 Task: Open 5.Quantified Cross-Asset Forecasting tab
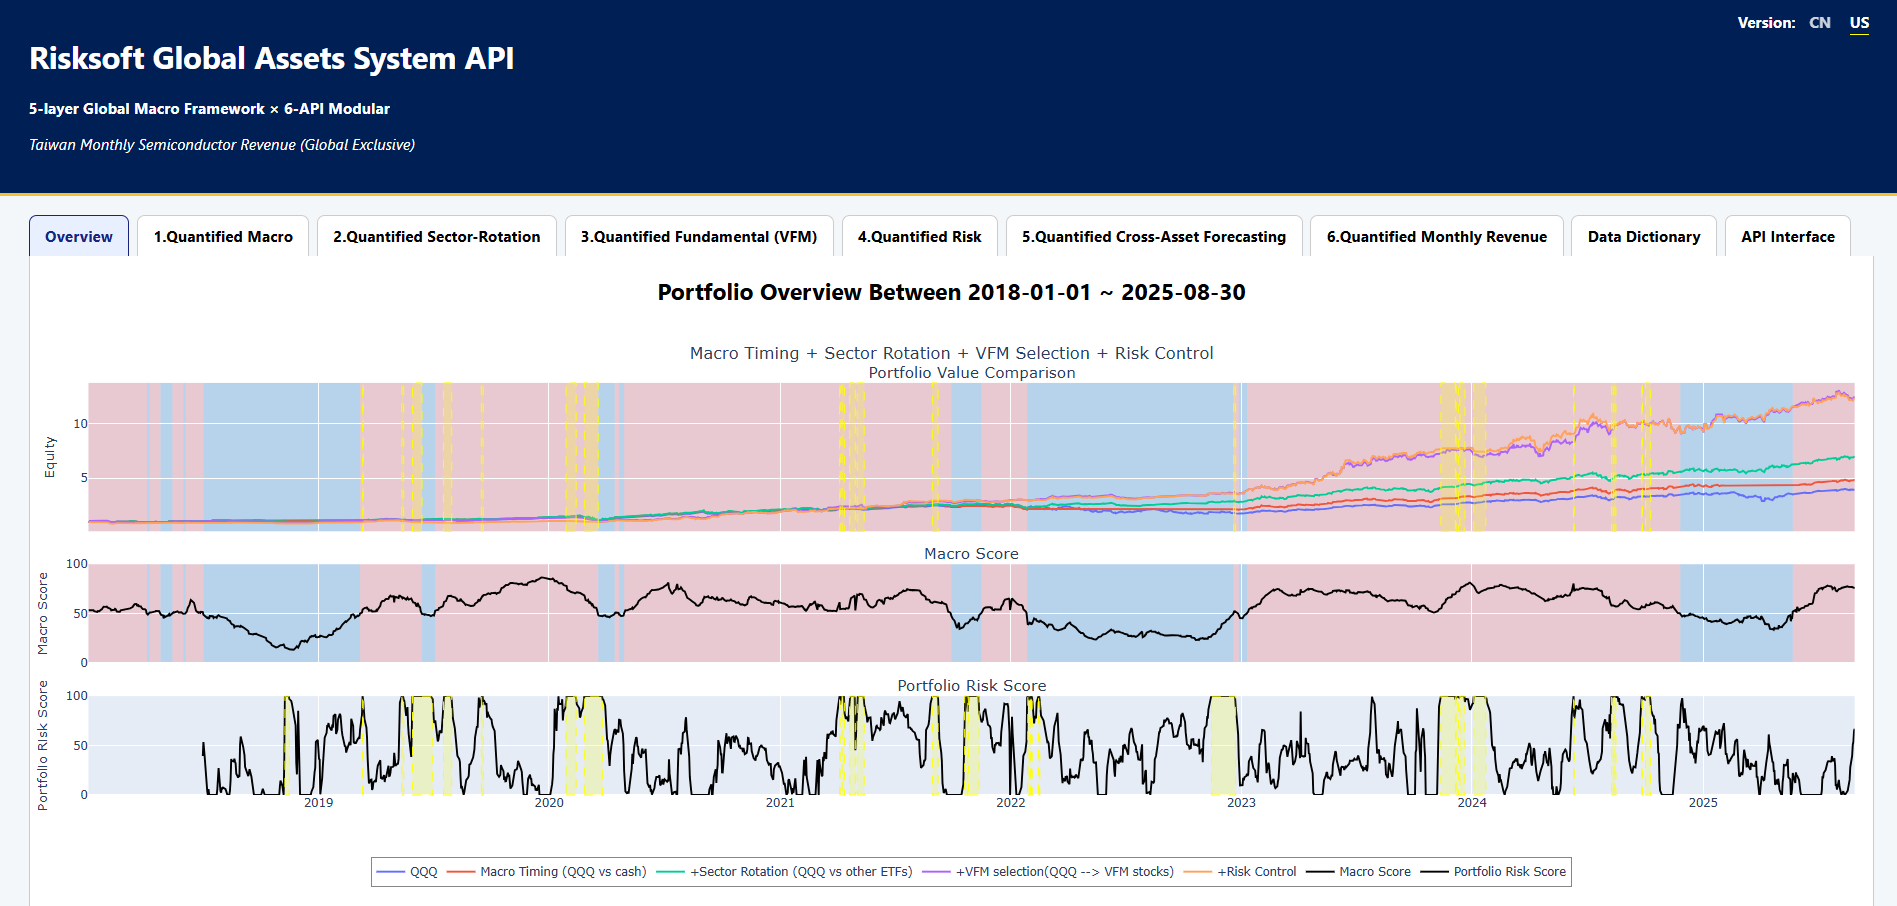[1153, 237]
